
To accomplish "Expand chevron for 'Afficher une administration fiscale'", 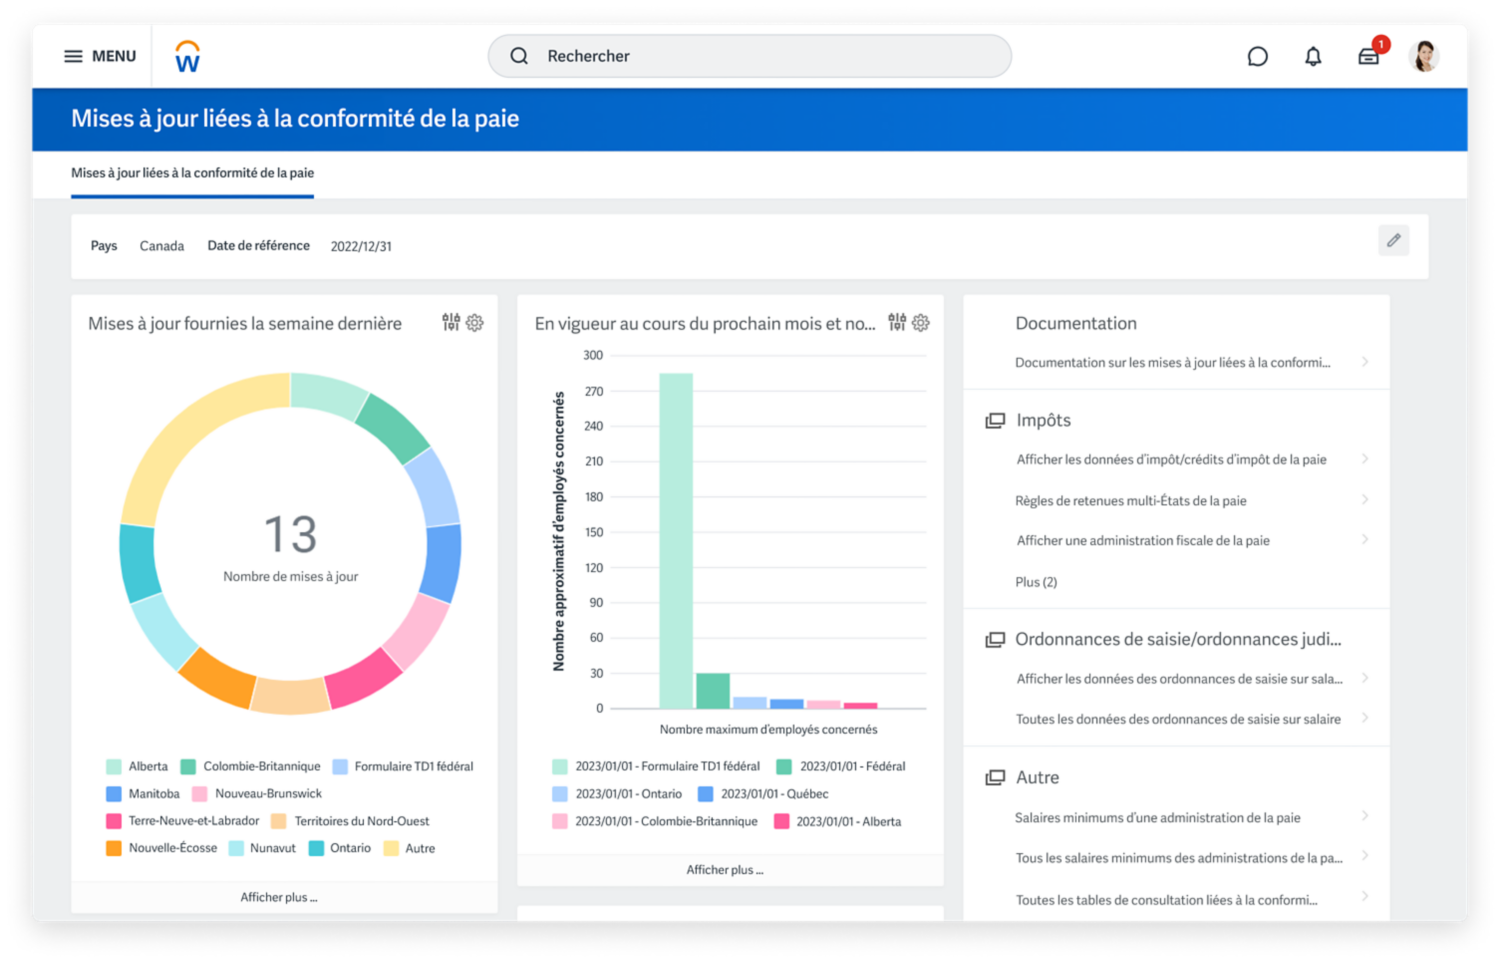I will click(1365, 540).
